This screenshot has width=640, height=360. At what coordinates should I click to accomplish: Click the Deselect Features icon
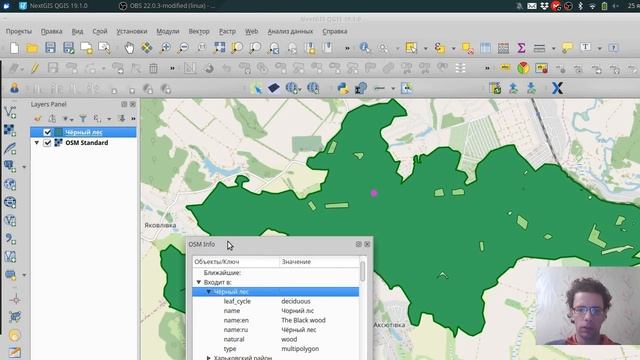[467, 48]
